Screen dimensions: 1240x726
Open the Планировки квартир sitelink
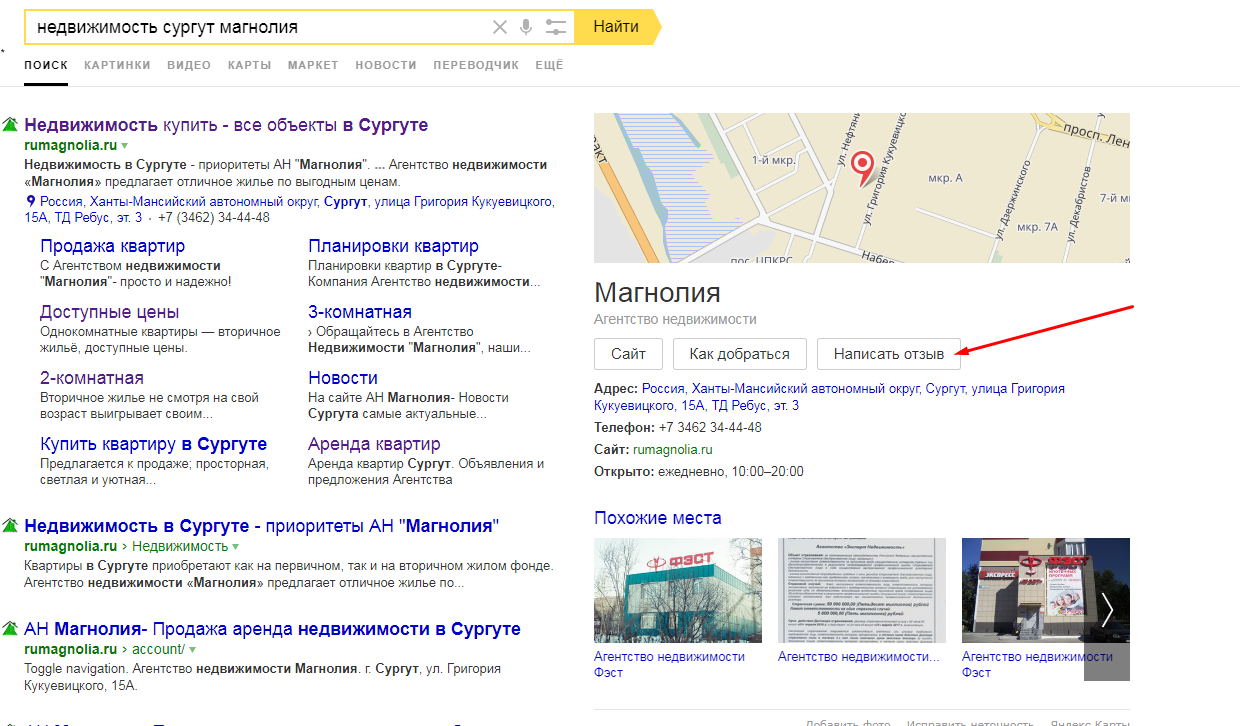(393, 246)
